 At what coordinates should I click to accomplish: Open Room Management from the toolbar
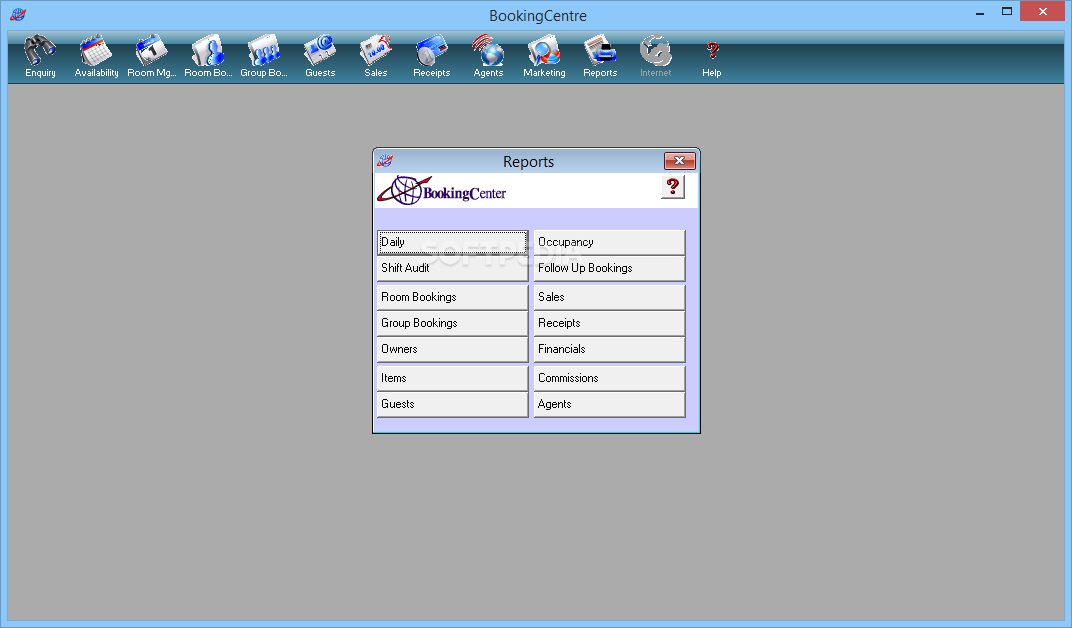click(x=152, y=56)
